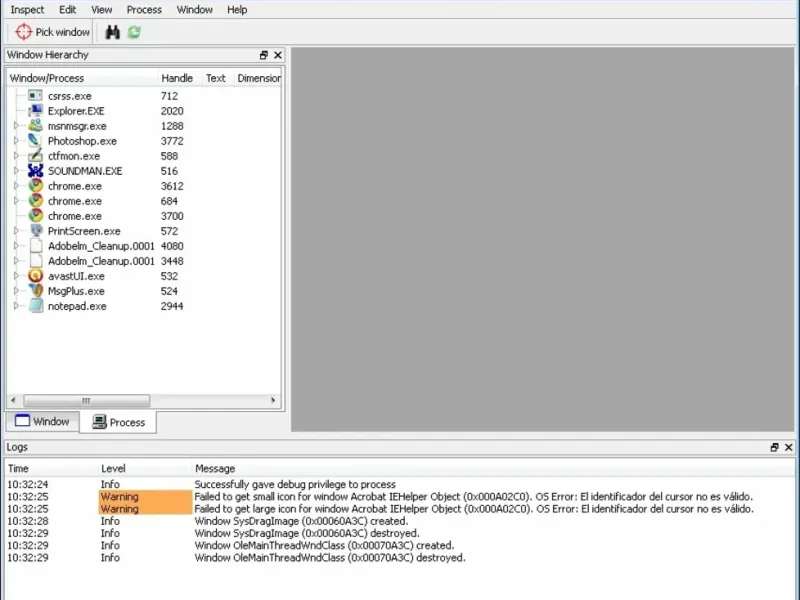Expand the SOUNDMAN.EXE tree node
This screenshot has width=800, height=600.
click(16, 170)
